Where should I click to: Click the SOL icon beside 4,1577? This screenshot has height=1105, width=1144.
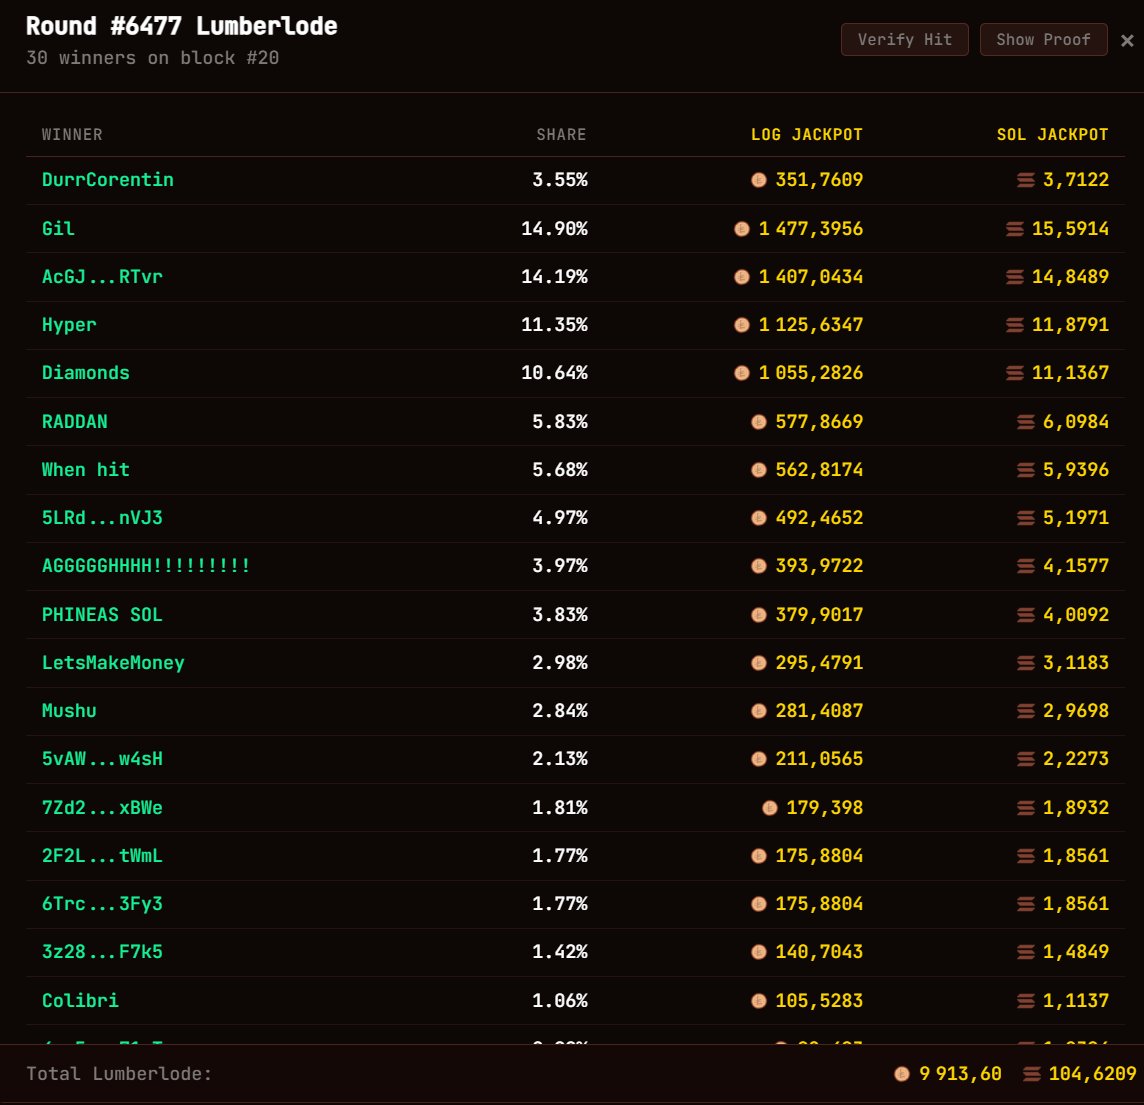point(1026,566)
